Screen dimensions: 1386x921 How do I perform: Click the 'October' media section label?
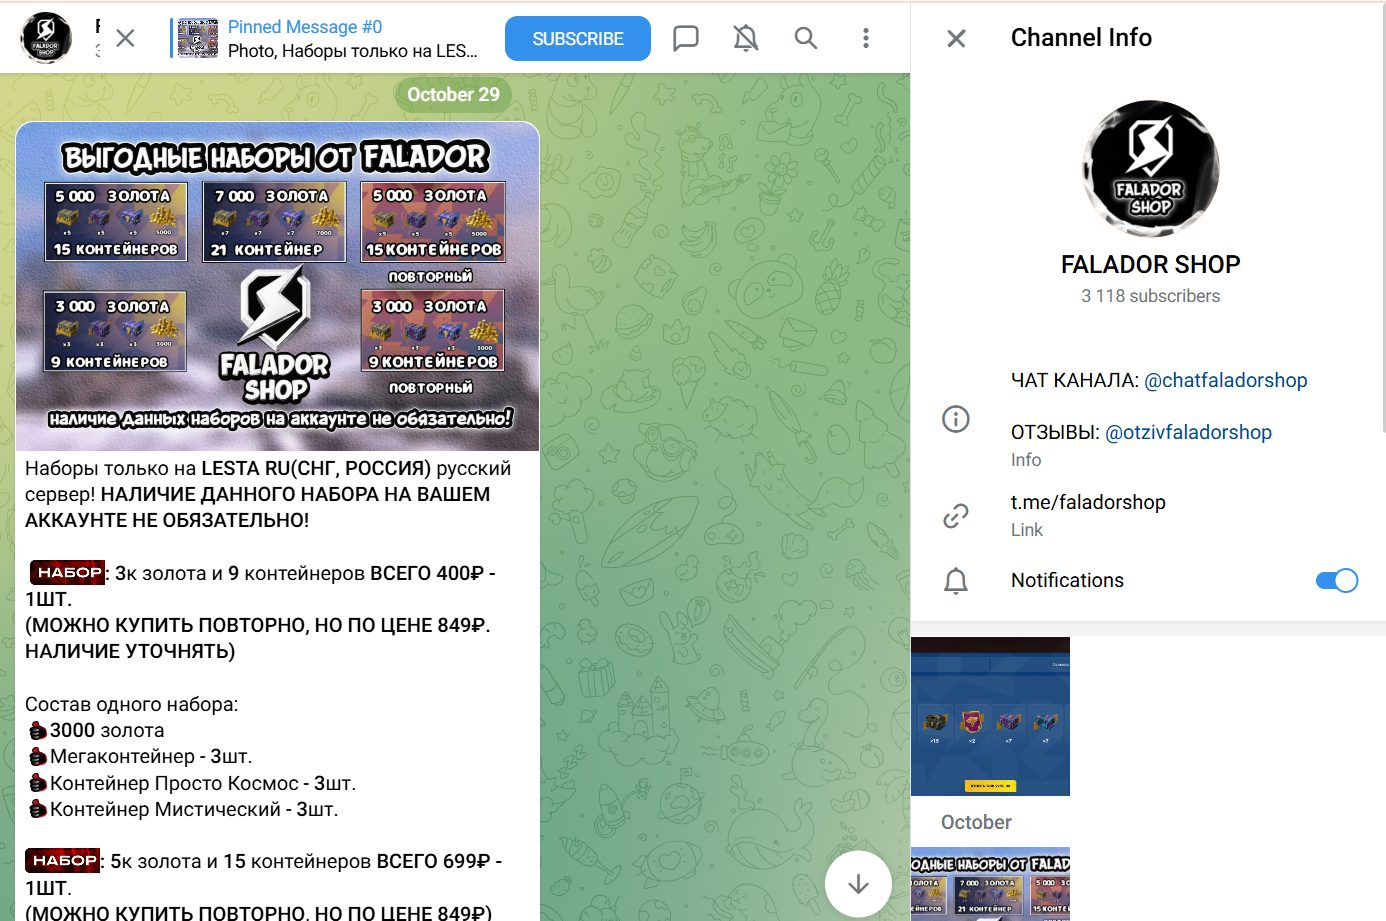[976, 822]
